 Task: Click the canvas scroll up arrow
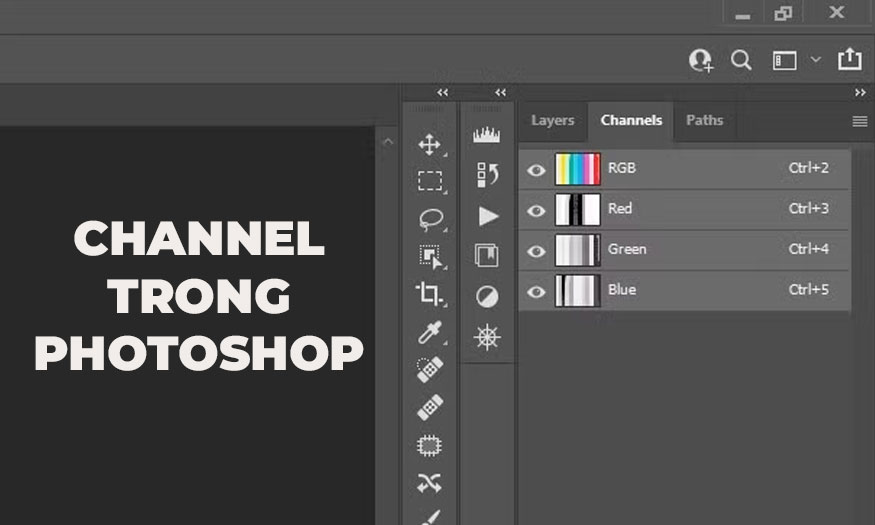pos(388,142)
